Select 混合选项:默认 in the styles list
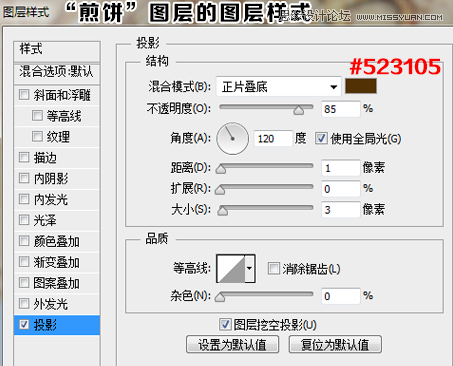The height and width of the screenshot is (366, 453). (x=57, y=72)
